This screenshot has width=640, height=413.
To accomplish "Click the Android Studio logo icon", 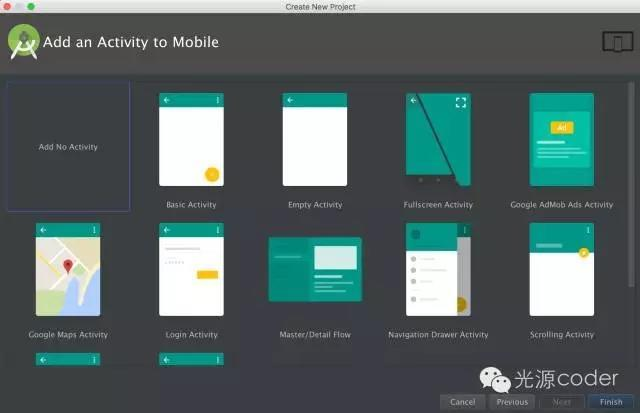I will pos(24,42).
